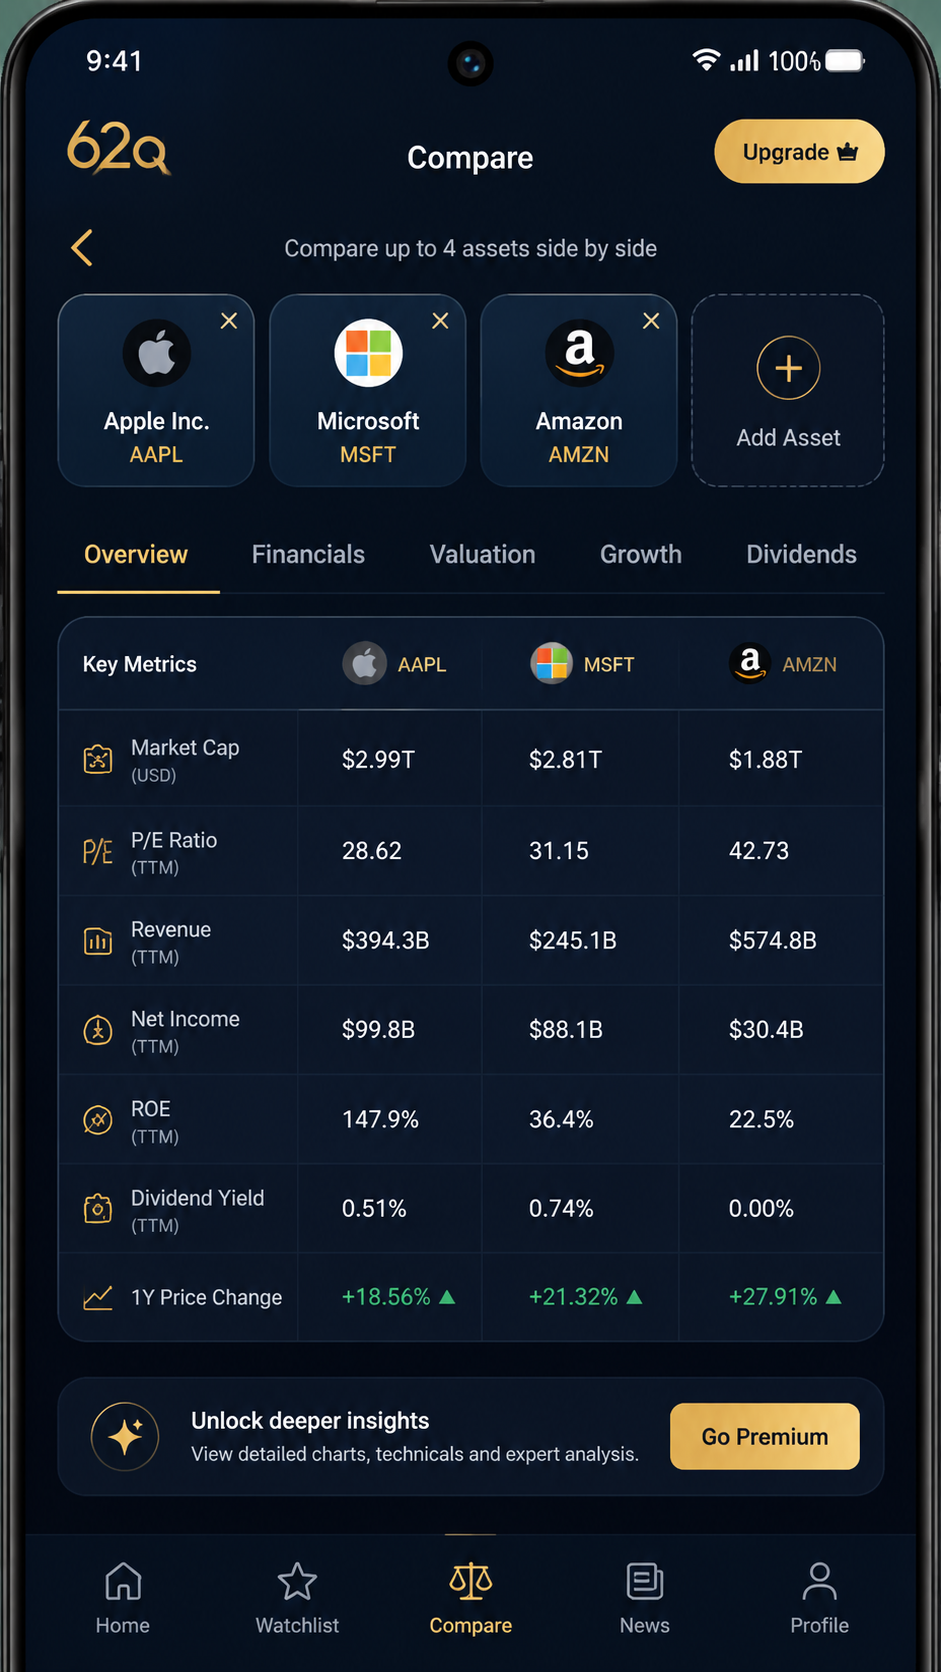Tap the Compare page title
The width and height of the screenshot is (941, 1672).
click(470, 158)
